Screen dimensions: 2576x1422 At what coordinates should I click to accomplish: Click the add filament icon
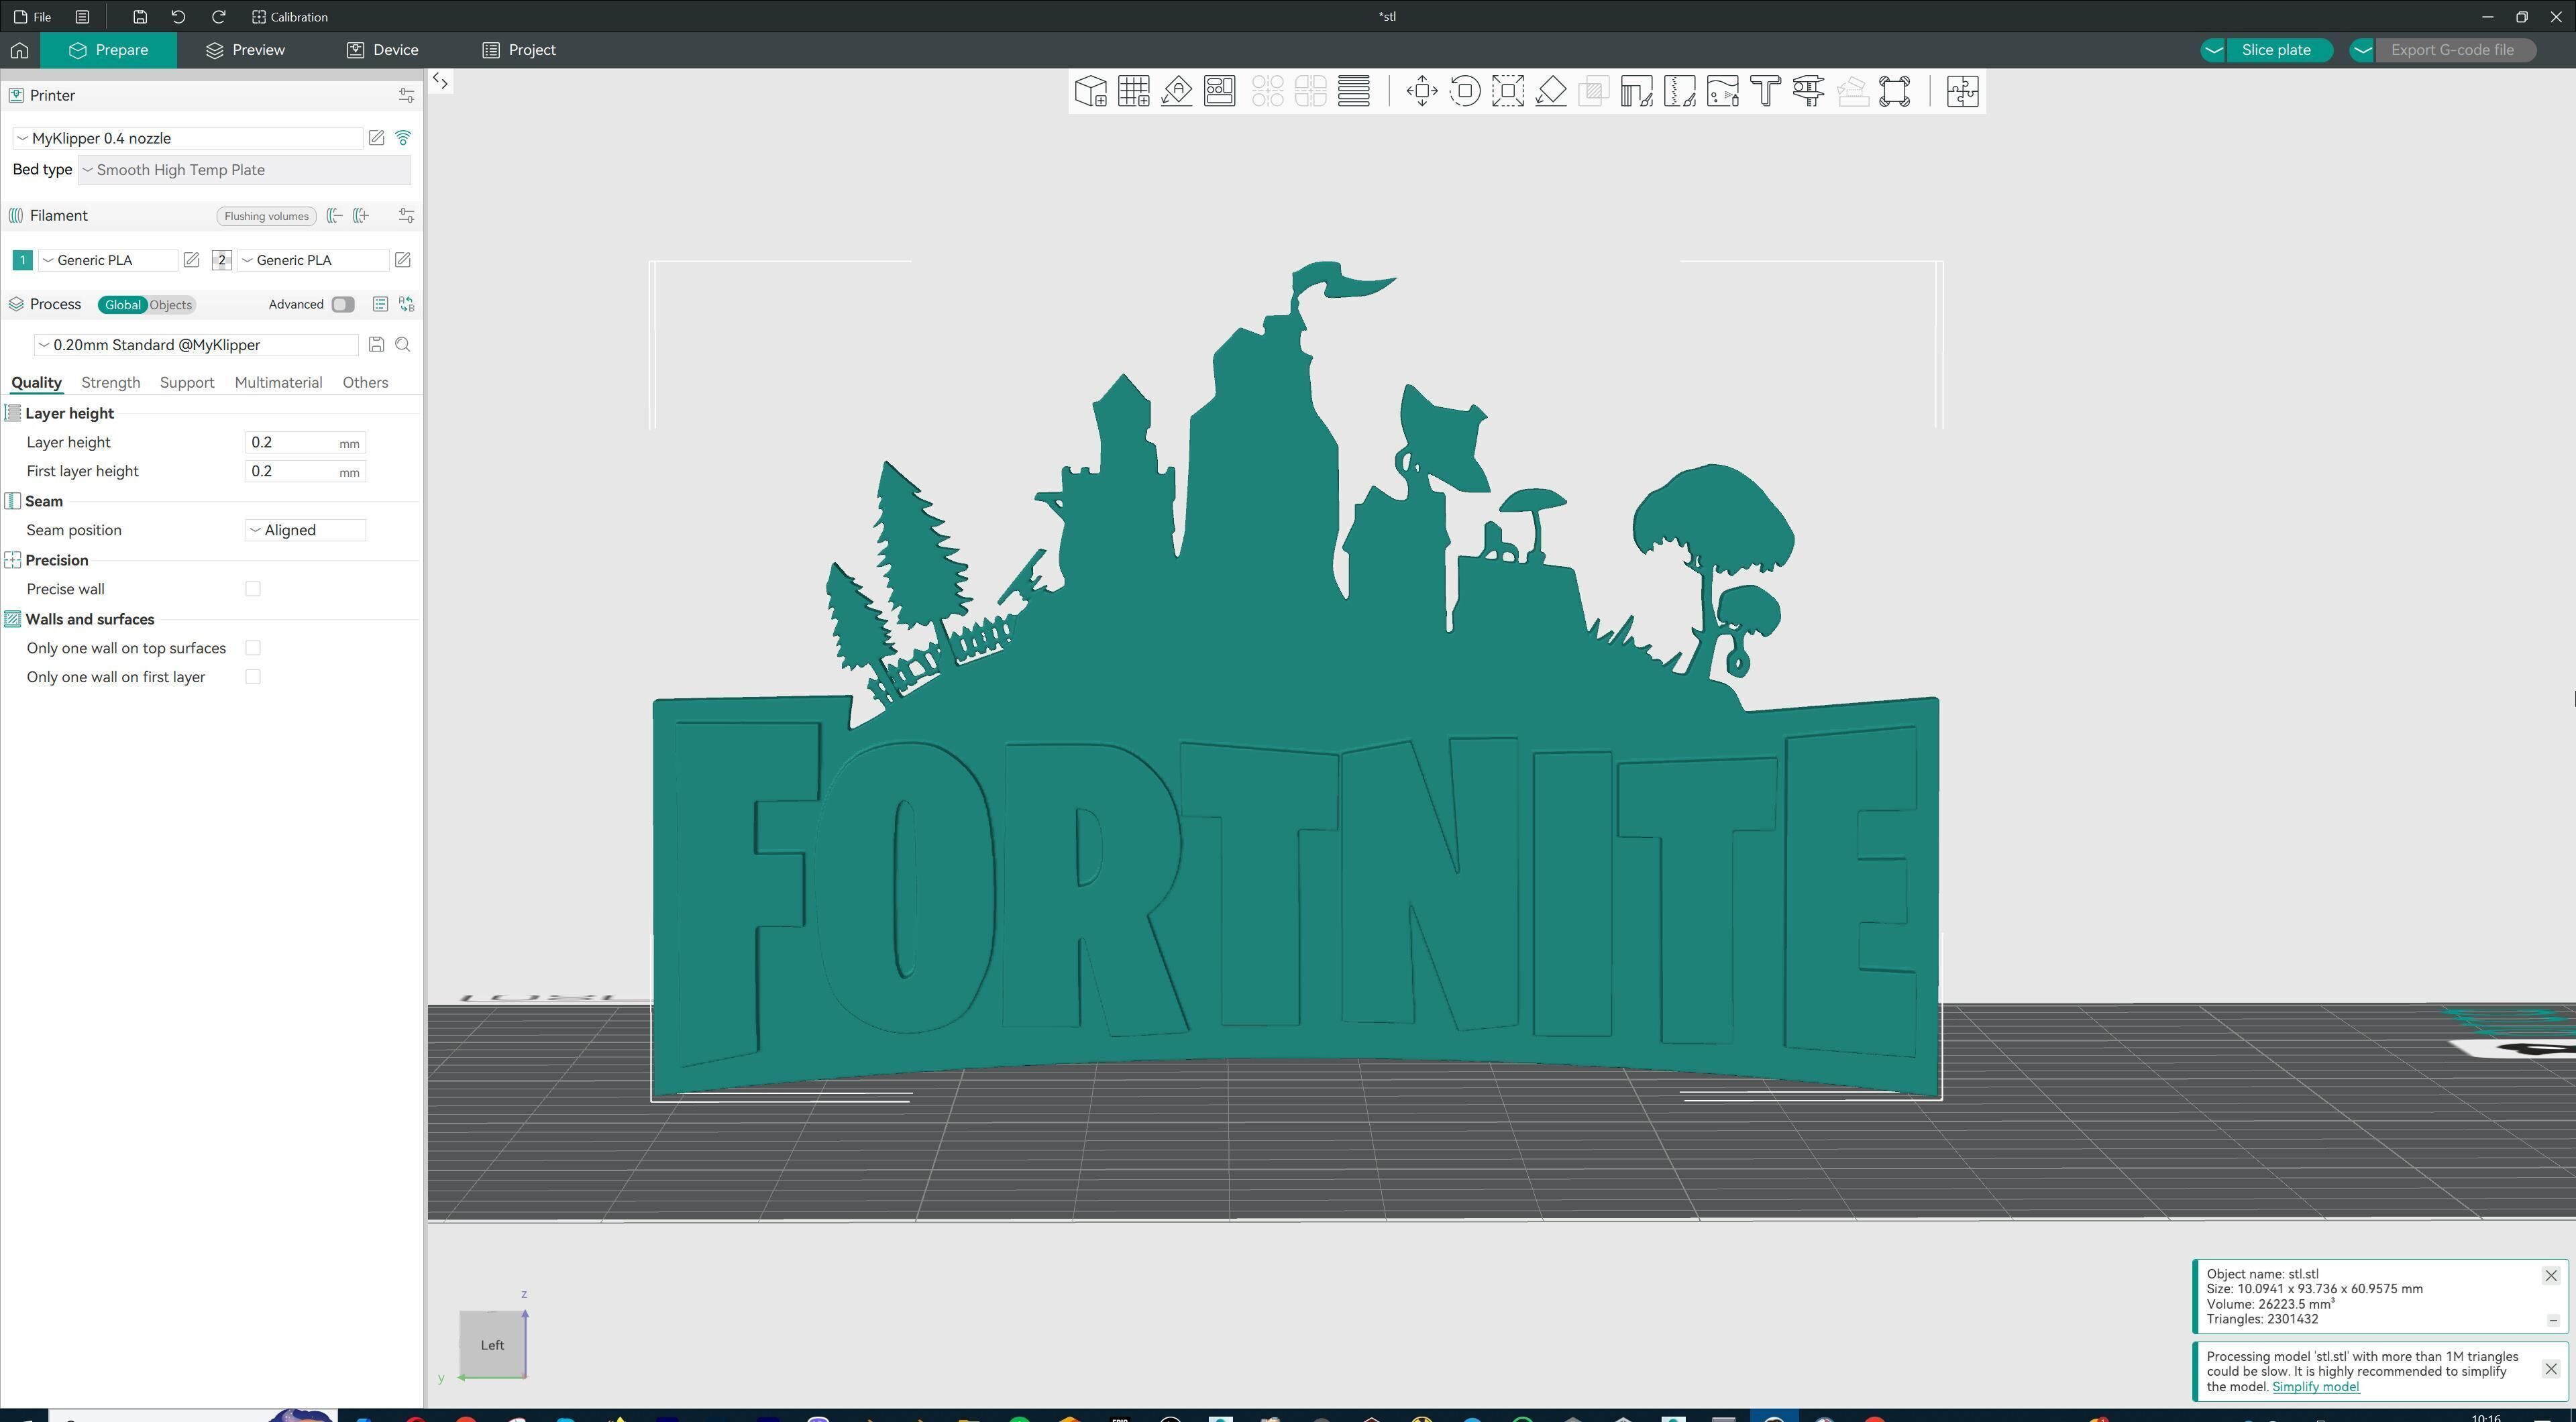click(361, 216)
